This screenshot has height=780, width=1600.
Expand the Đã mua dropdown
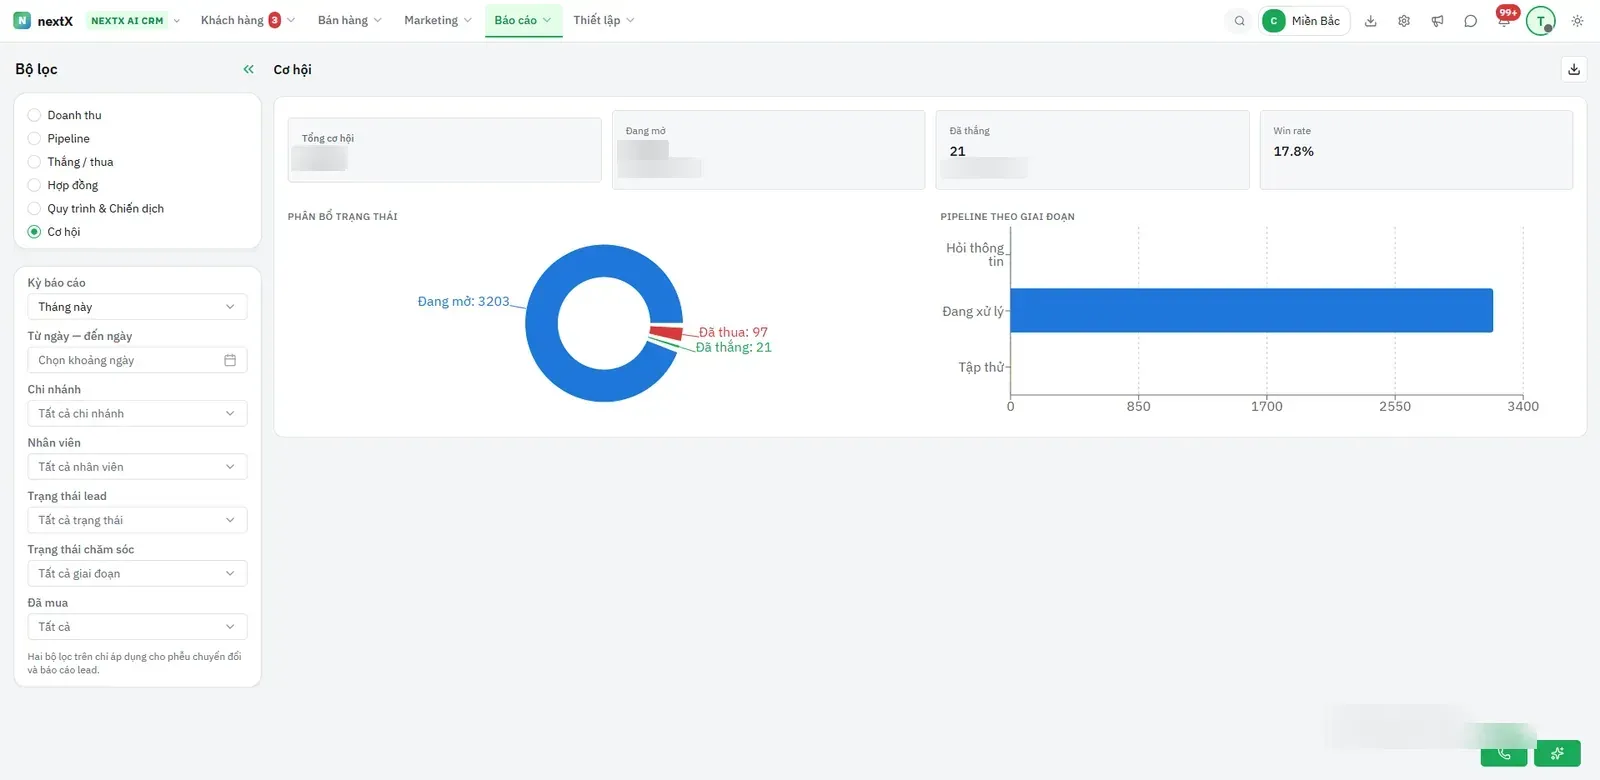[x=137, y=627]
